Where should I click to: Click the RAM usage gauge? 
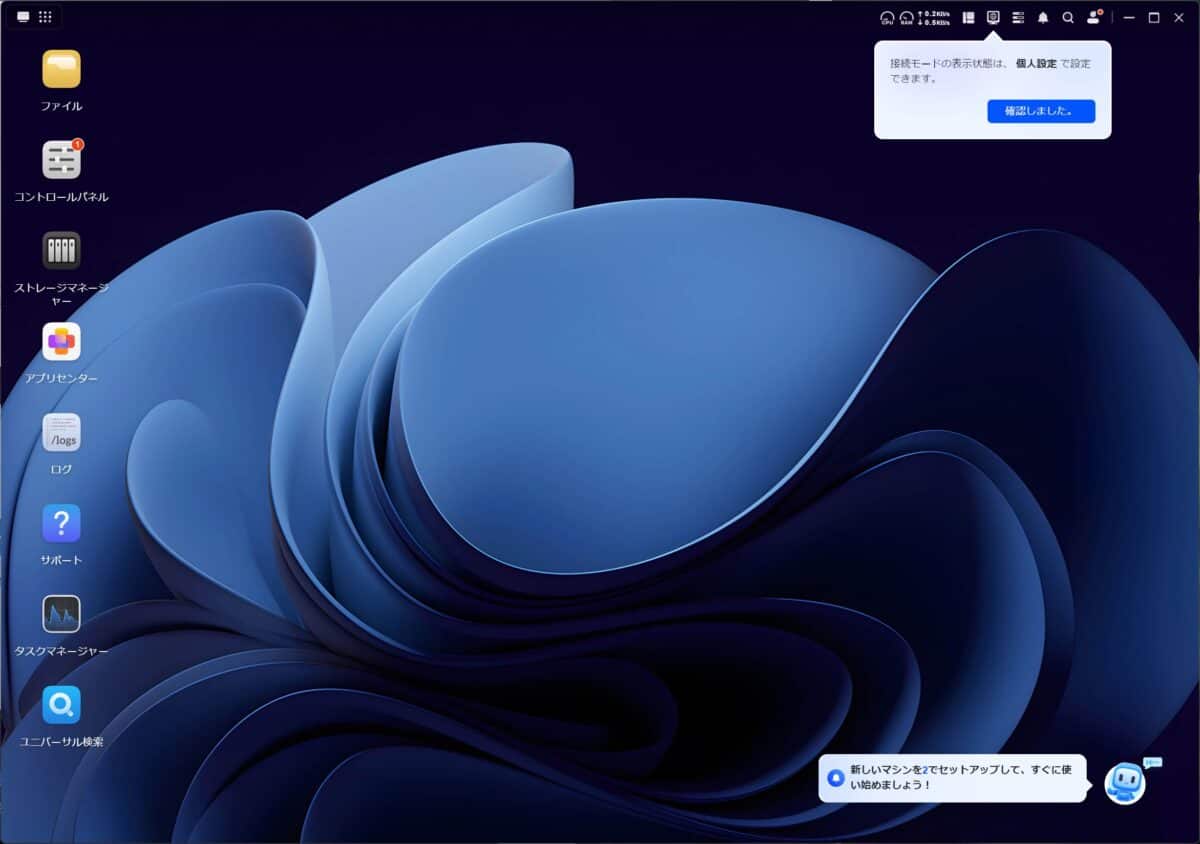[906, 17]
